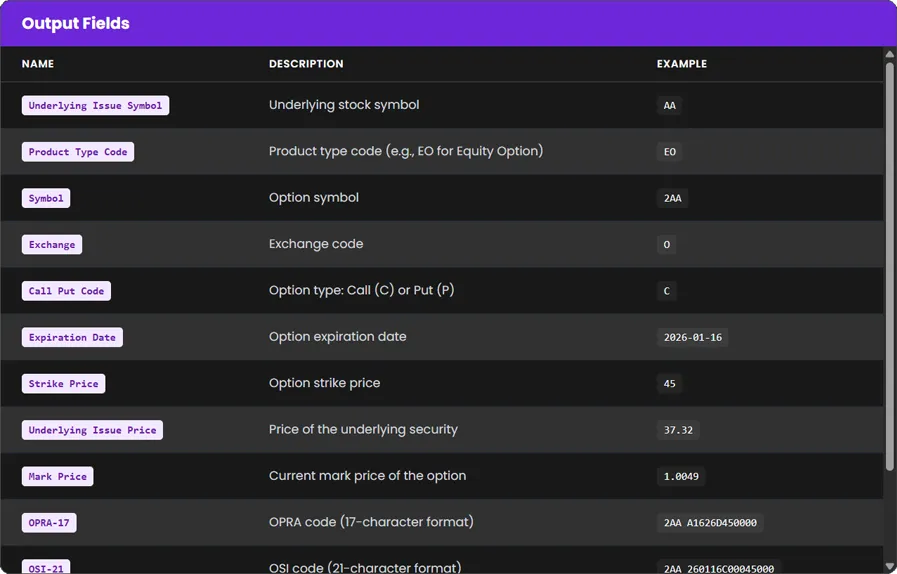
Task: Click the vertical scrollbar thumb
Action: coord(890,266)
